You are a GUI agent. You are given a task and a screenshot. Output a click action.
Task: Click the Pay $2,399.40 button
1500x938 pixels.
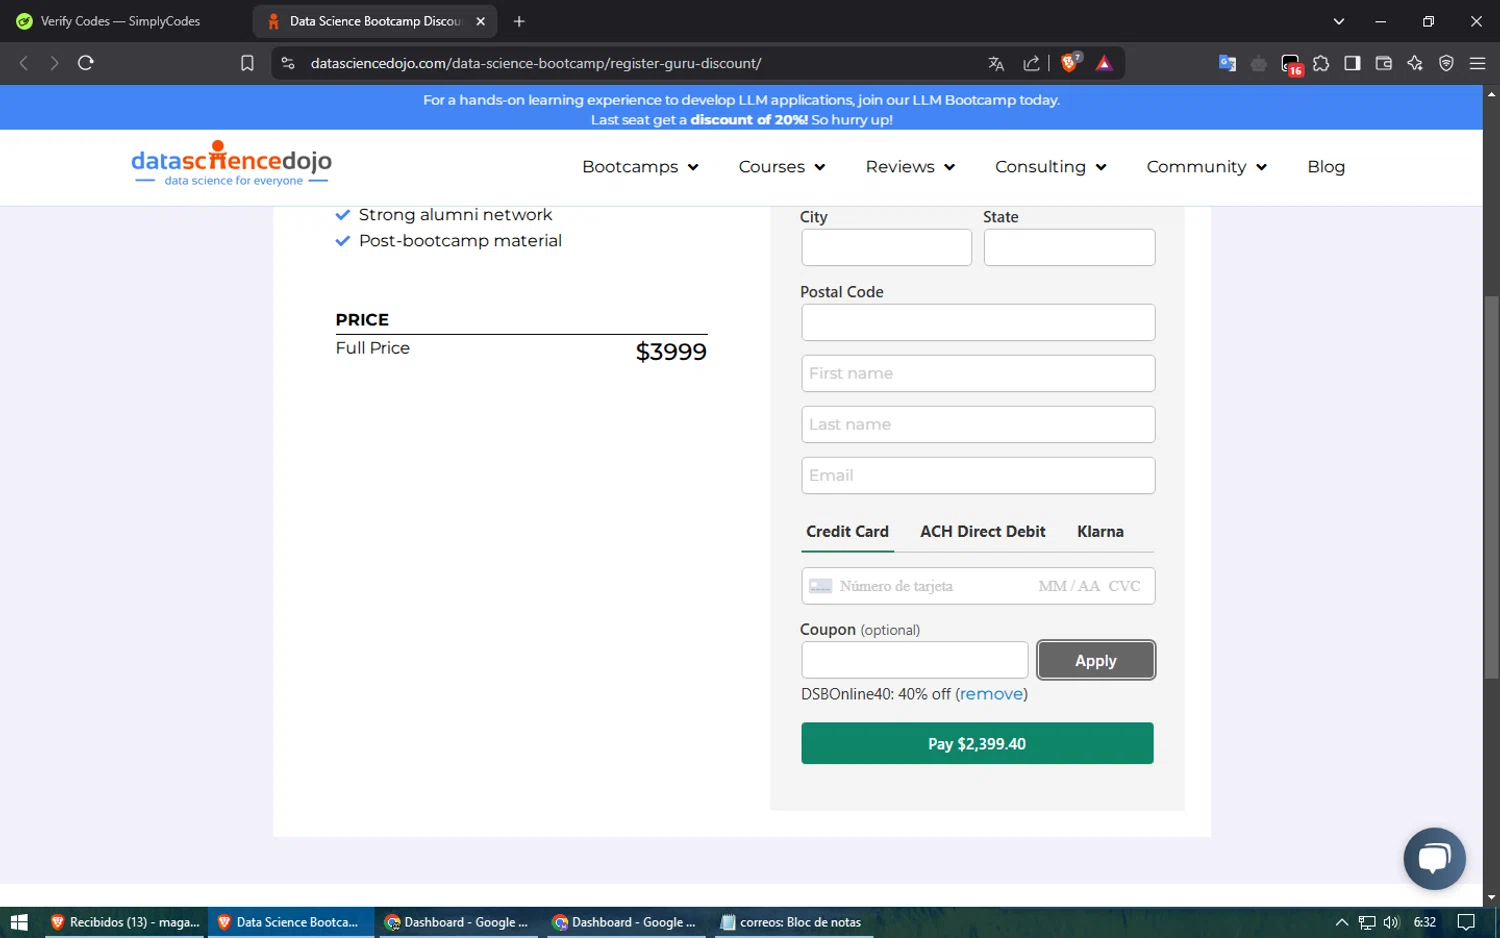(977, 743)
